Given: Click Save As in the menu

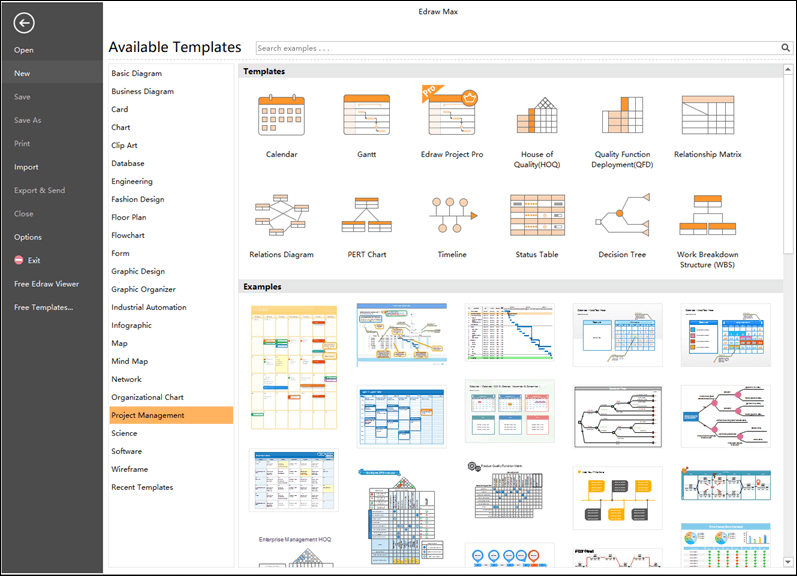Looking at the screenshot, I should coord(27,120).
